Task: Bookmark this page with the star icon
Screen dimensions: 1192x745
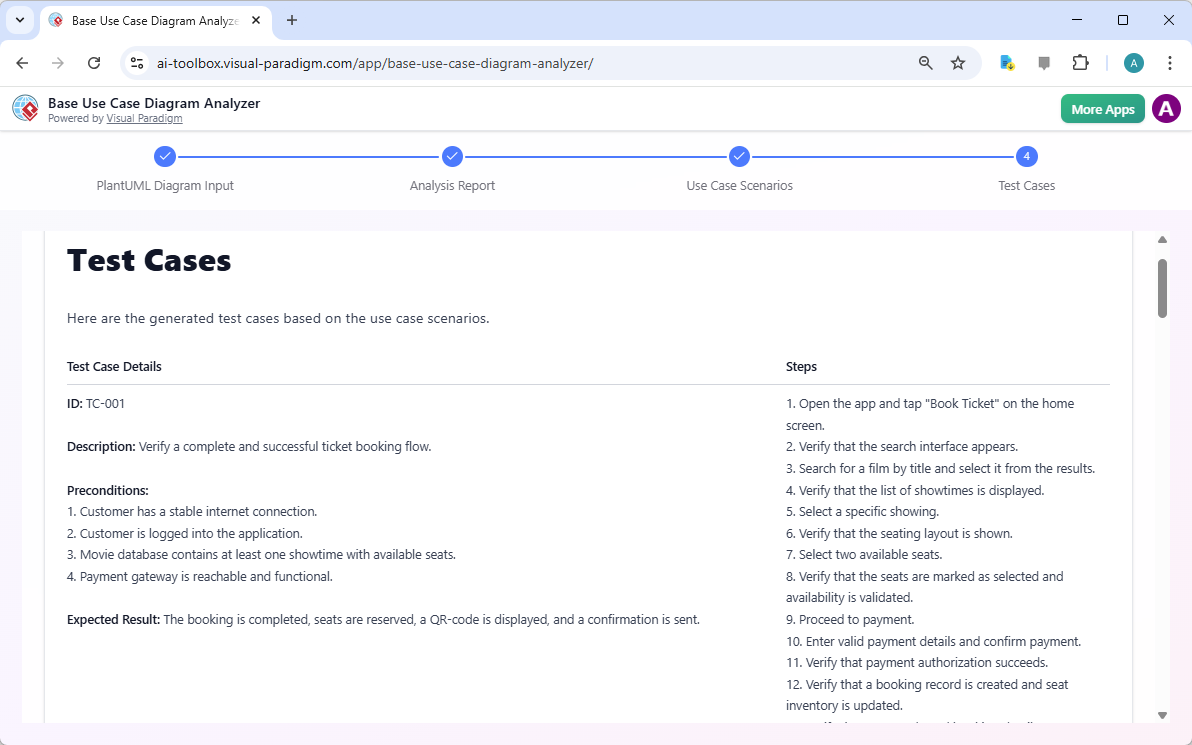Action: click(958, 62)
